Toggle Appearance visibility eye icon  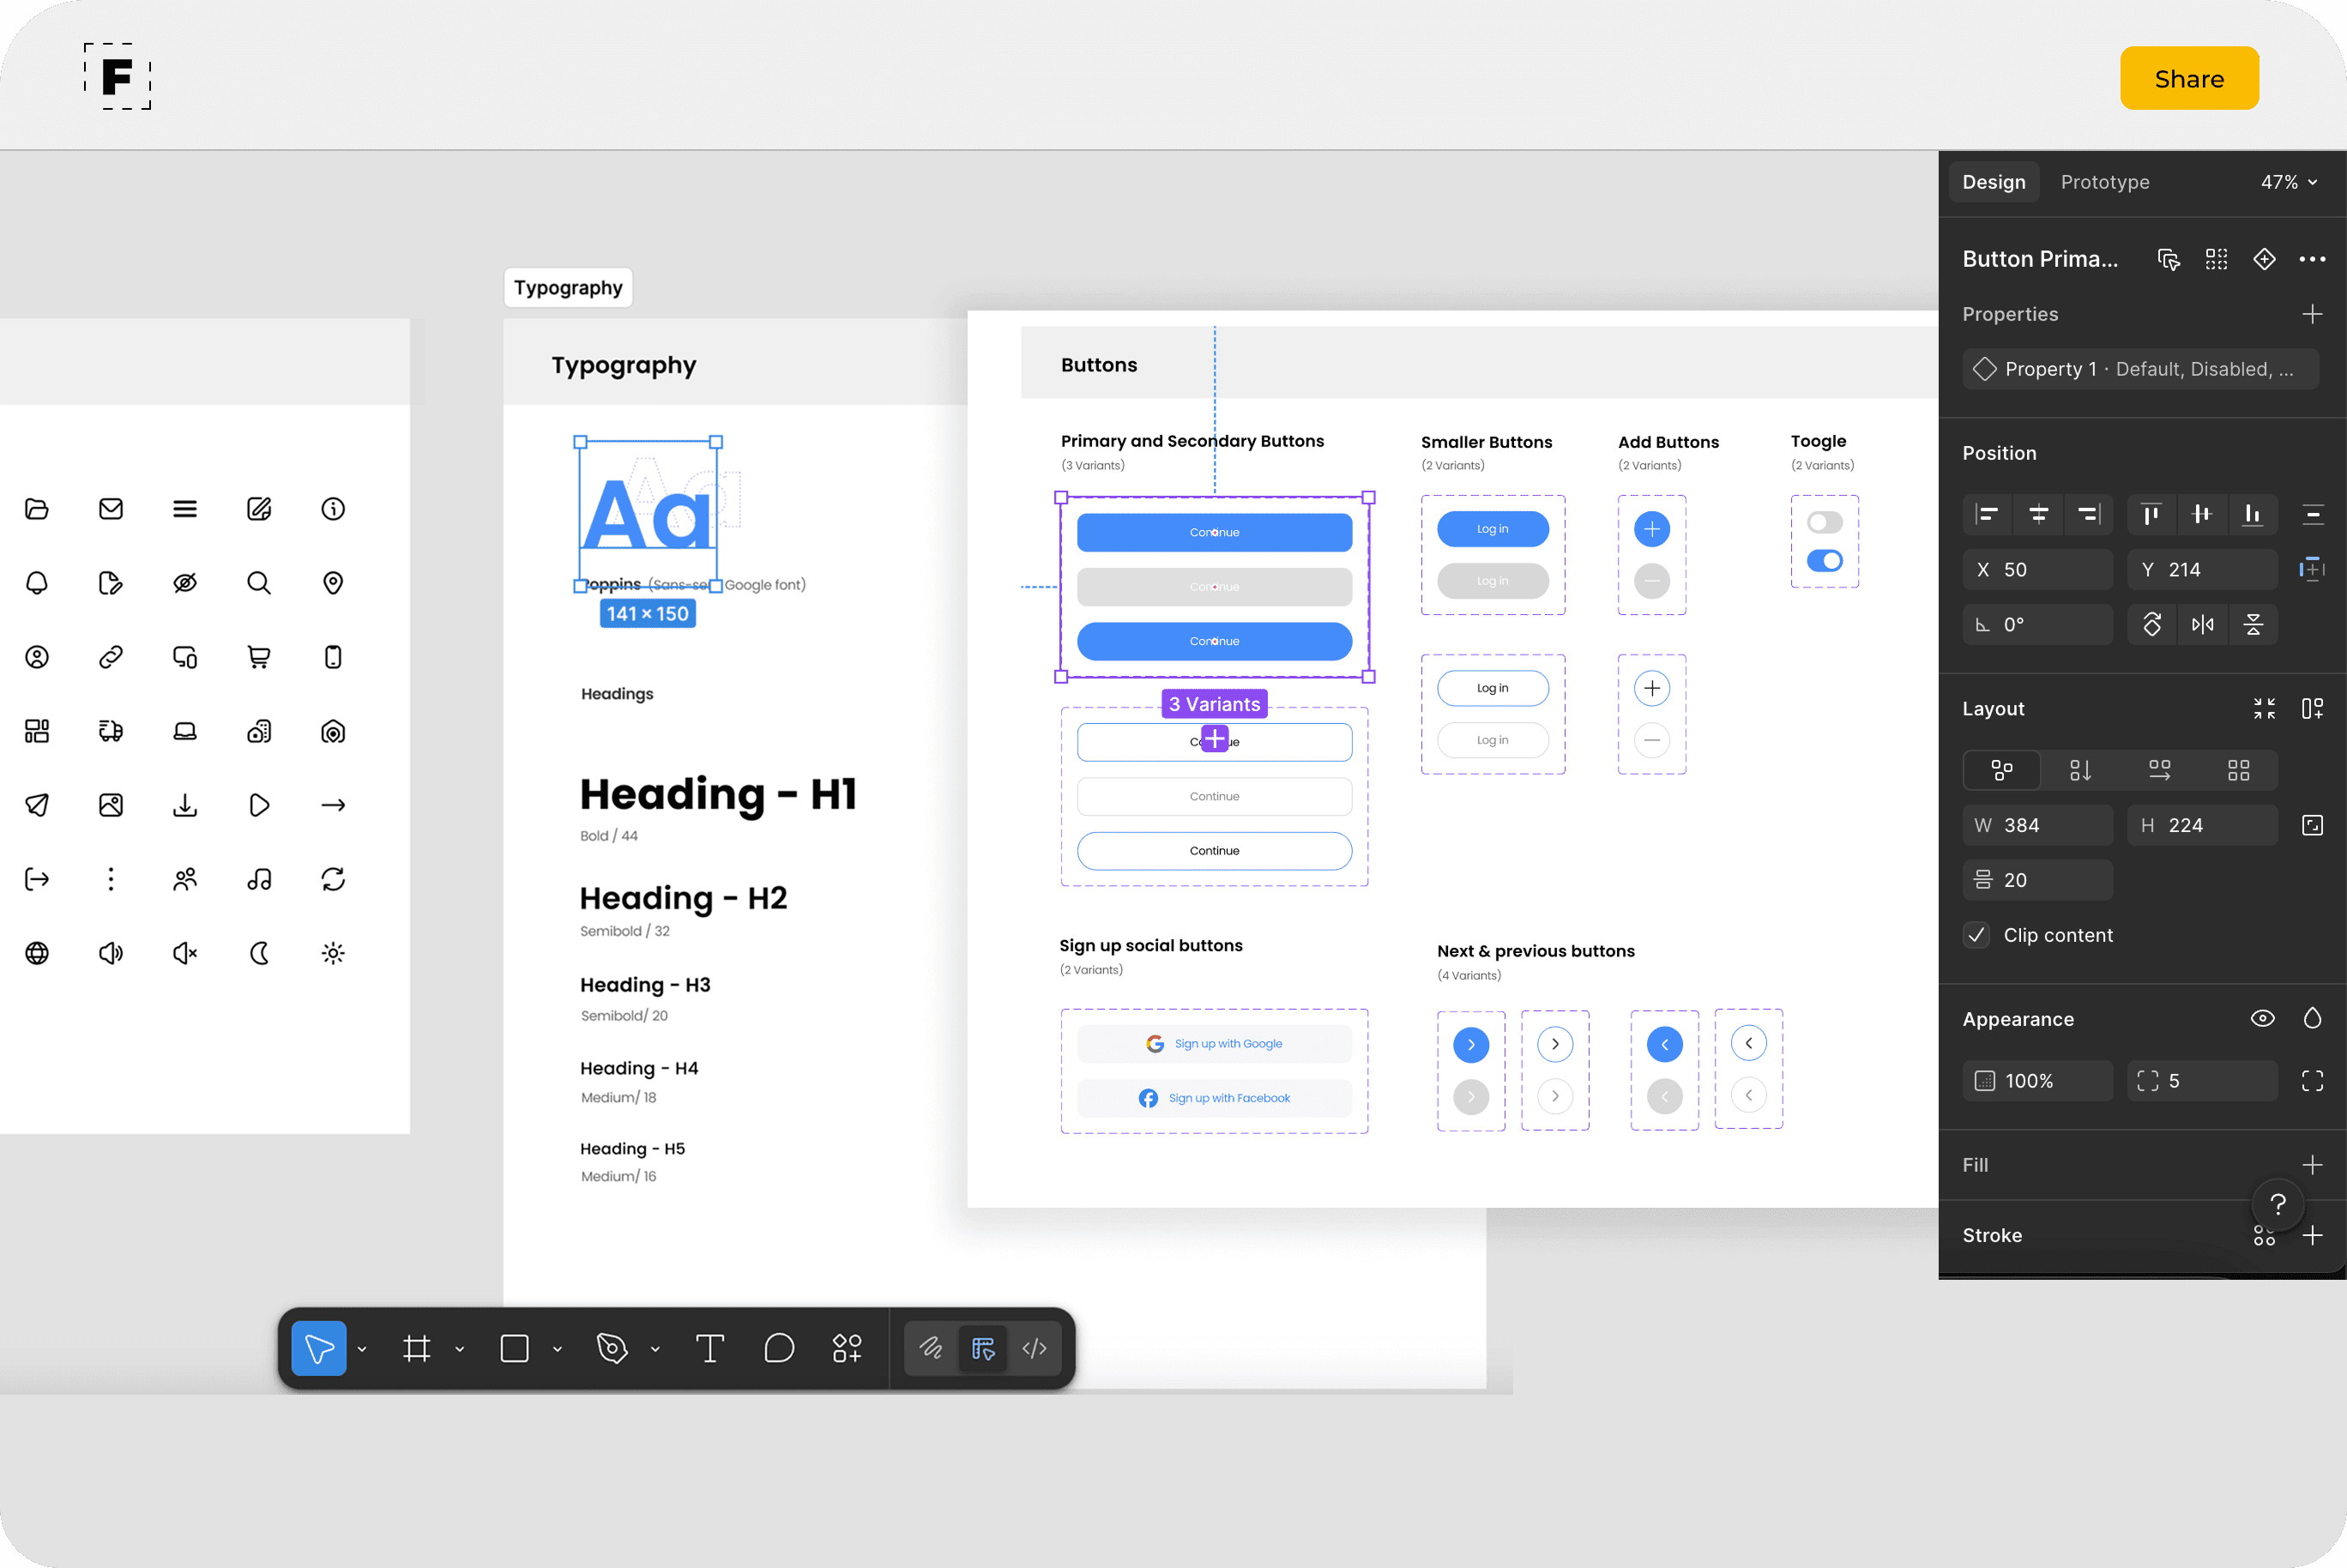[2262, 1019]
